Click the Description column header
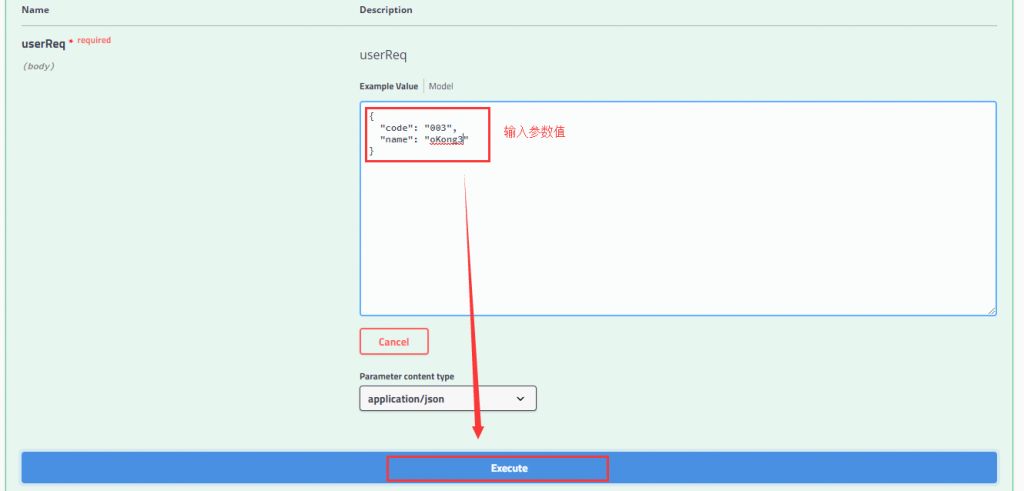This screenshot has height=491, width=1024. click(386, 10)
